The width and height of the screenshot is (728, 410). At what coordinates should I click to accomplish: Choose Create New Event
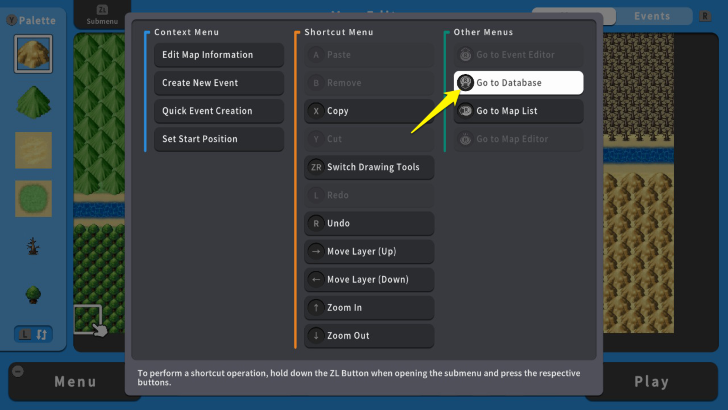click(x=218, y=83)
